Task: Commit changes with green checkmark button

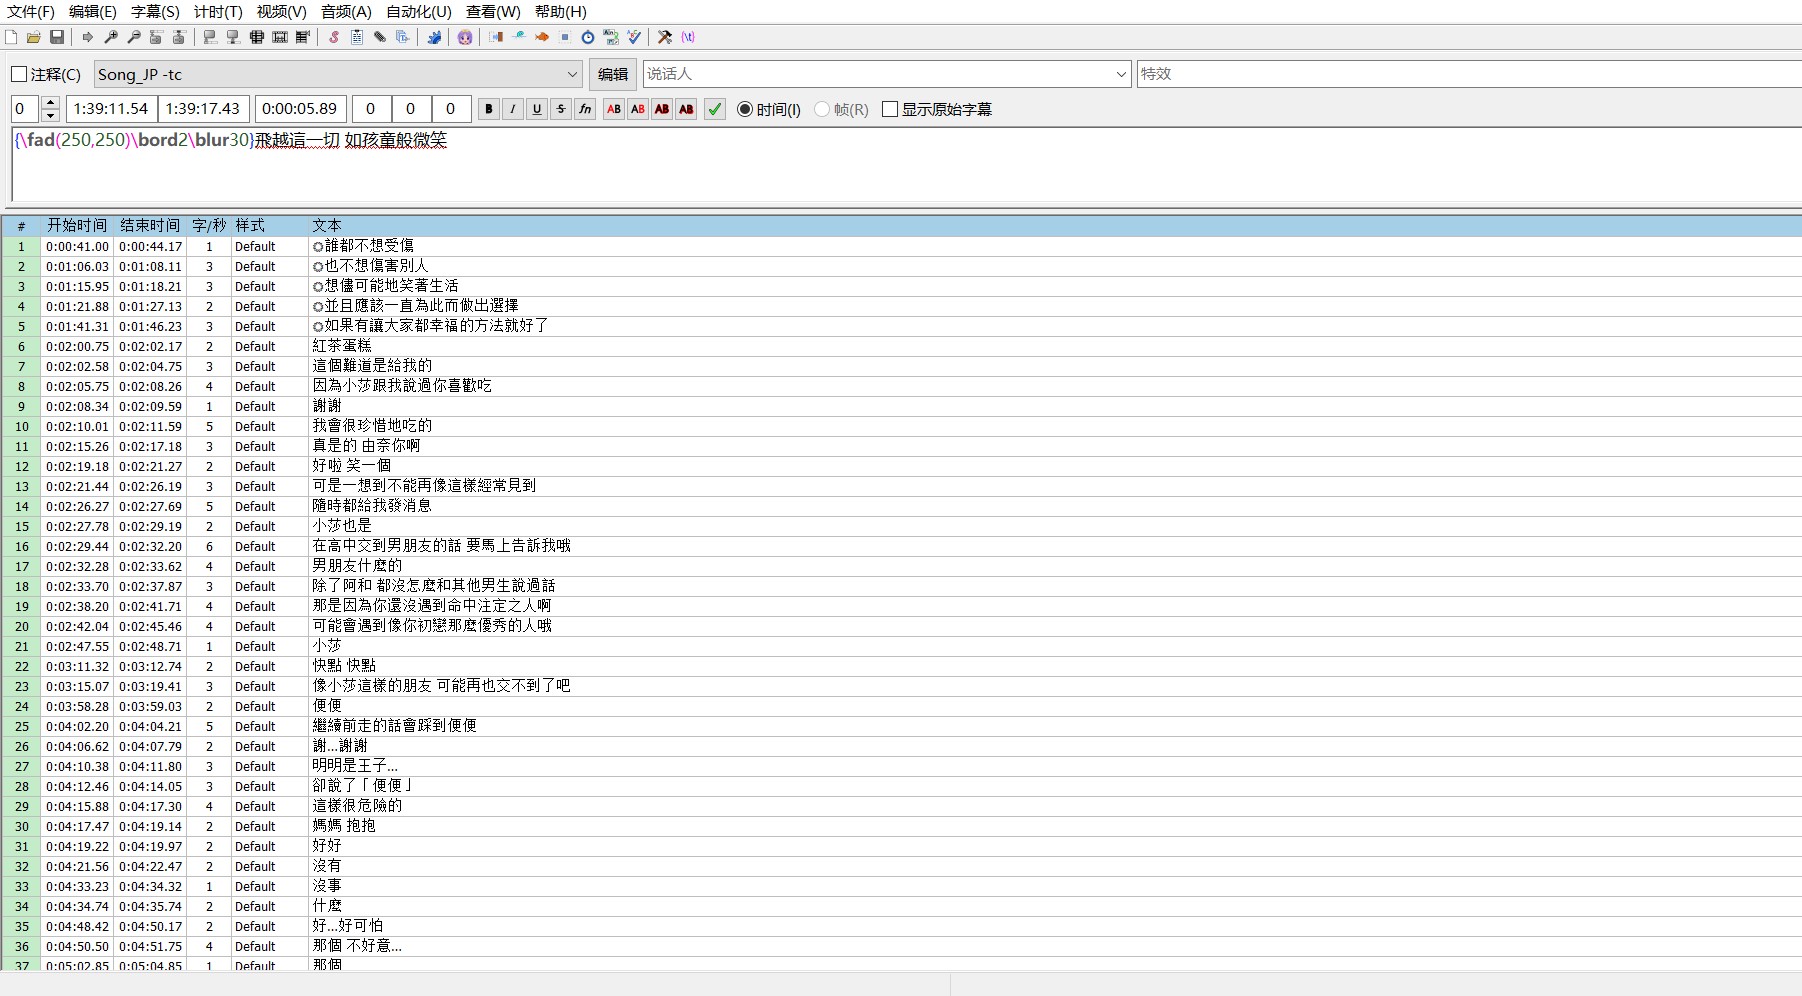Action: click(715, 109)
